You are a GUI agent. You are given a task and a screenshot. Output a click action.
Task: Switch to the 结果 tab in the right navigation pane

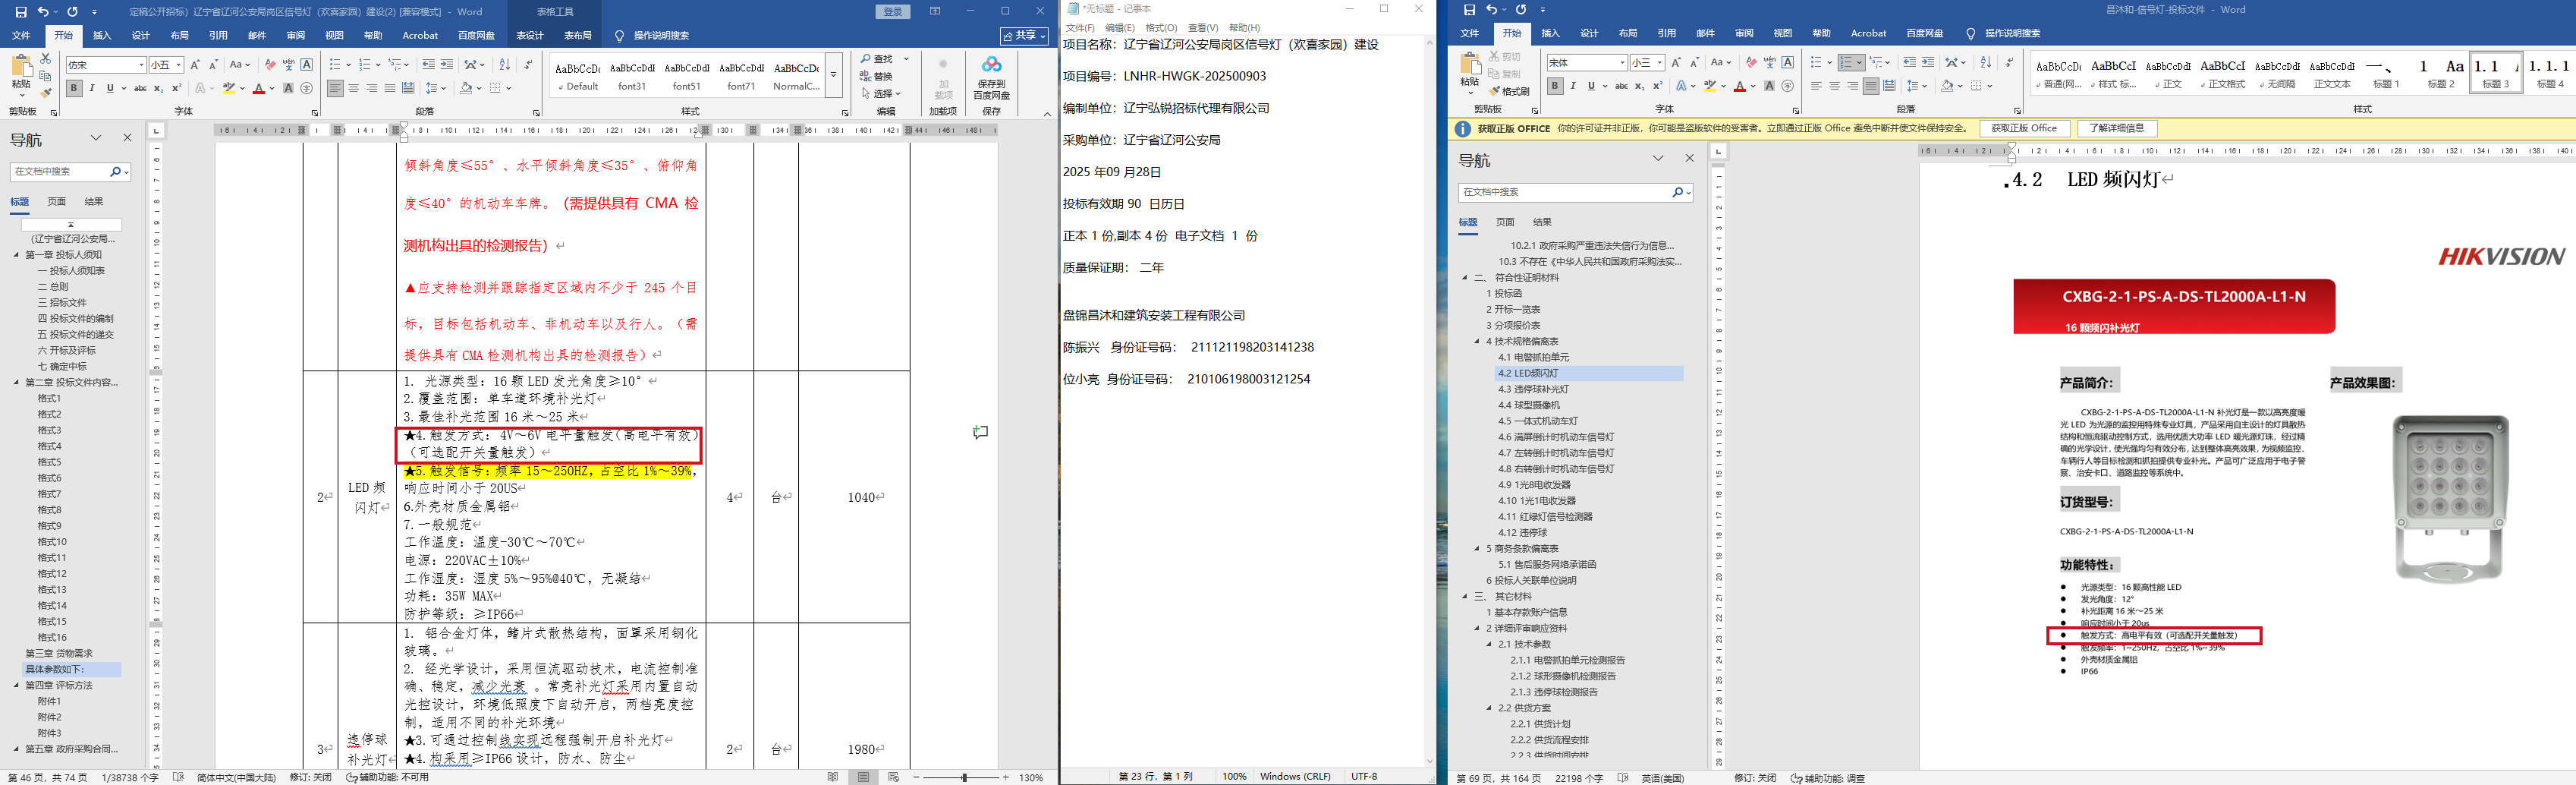coord(1543,222)
